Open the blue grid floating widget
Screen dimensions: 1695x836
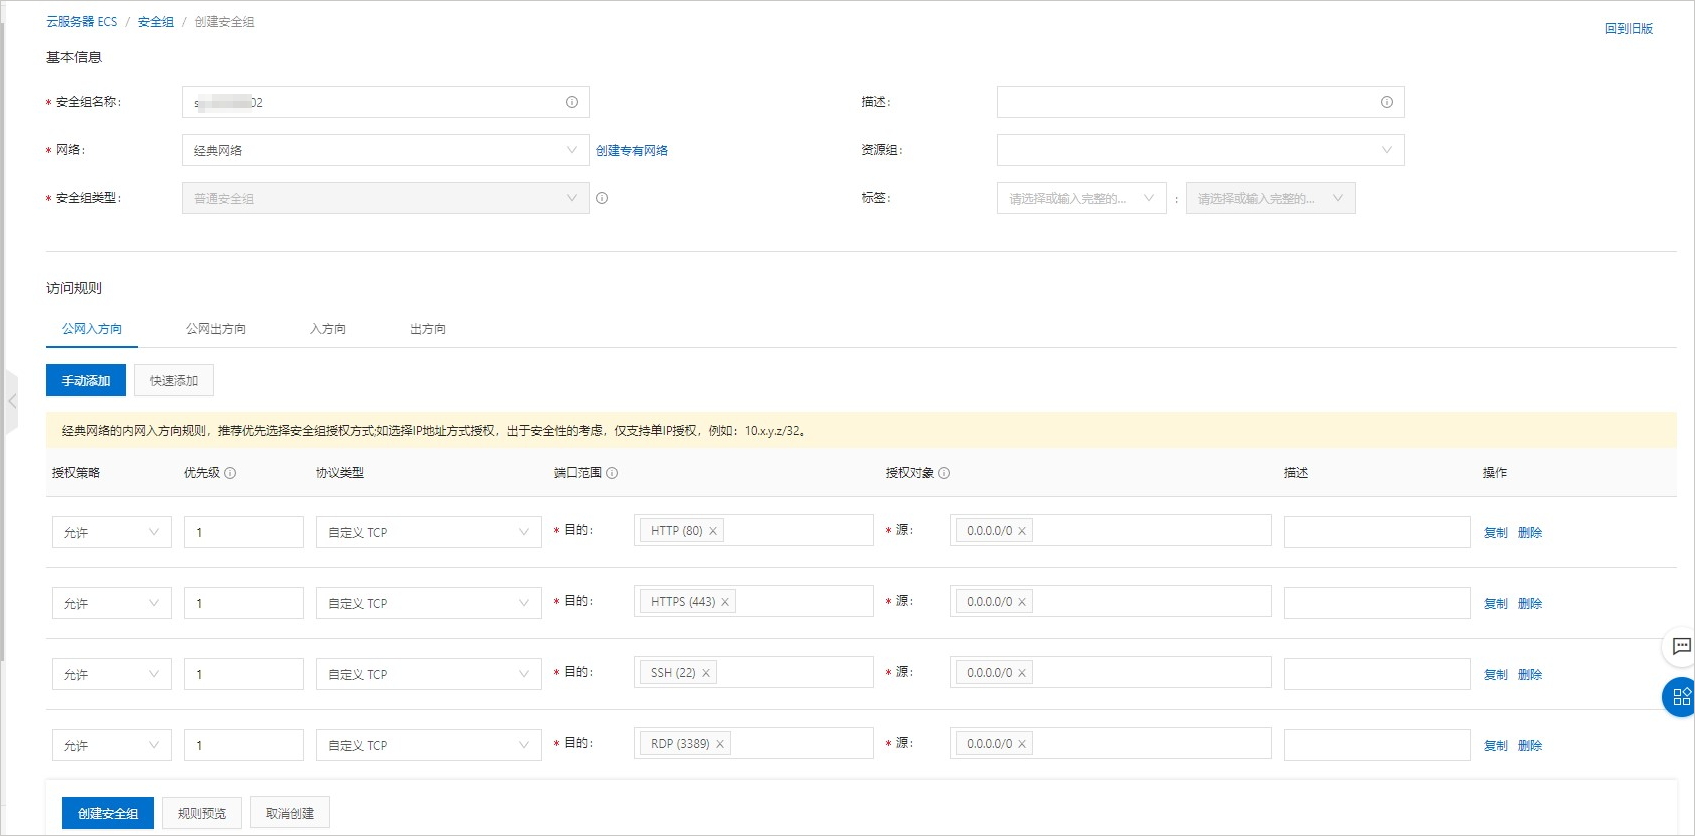click(x=1680, y=697)
